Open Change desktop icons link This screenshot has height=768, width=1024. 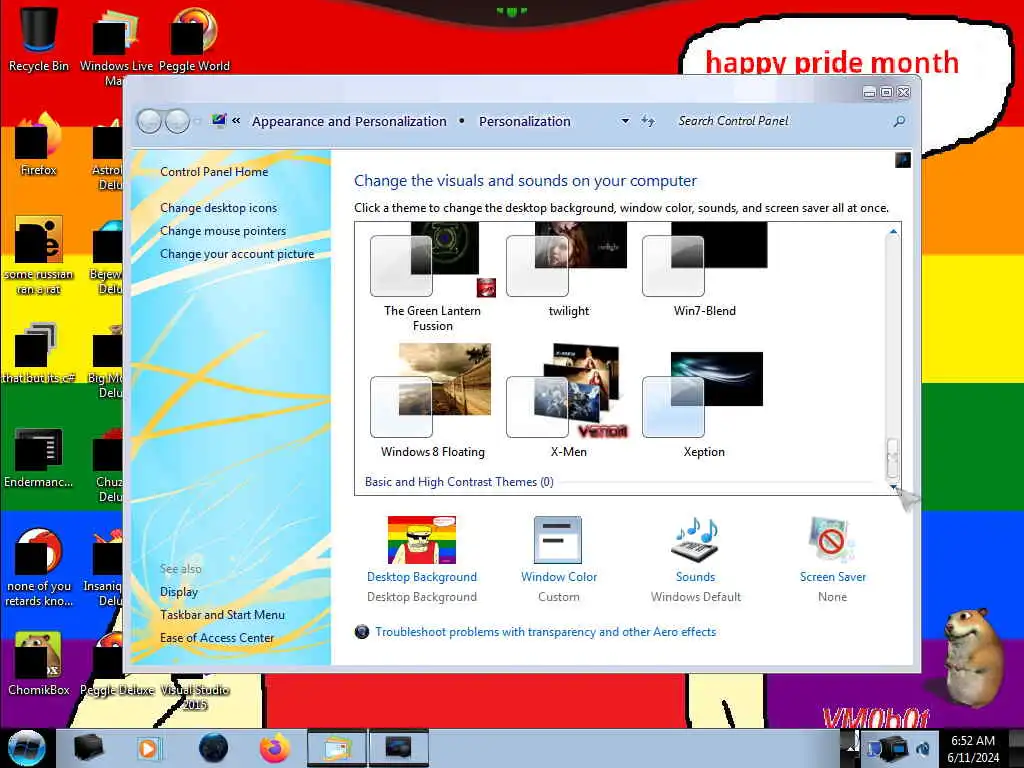pyautogui.click(x=218, y=208)
